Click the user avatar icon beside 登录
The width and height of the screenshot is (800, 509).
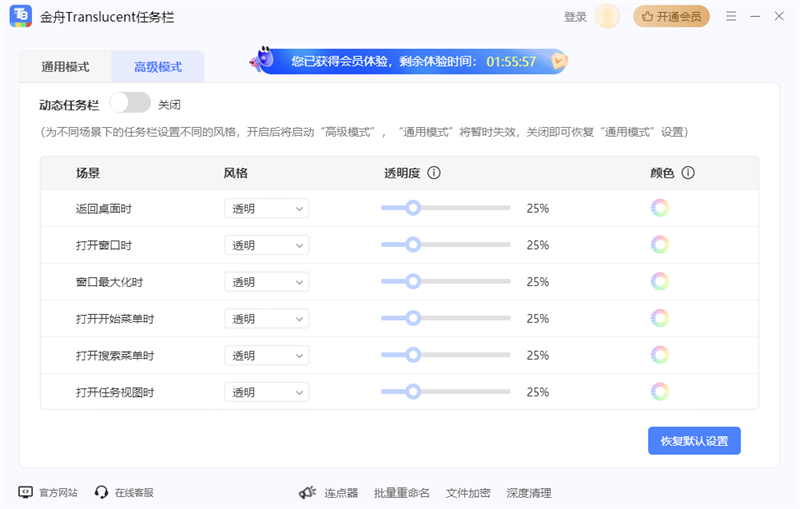click(607, 17)
